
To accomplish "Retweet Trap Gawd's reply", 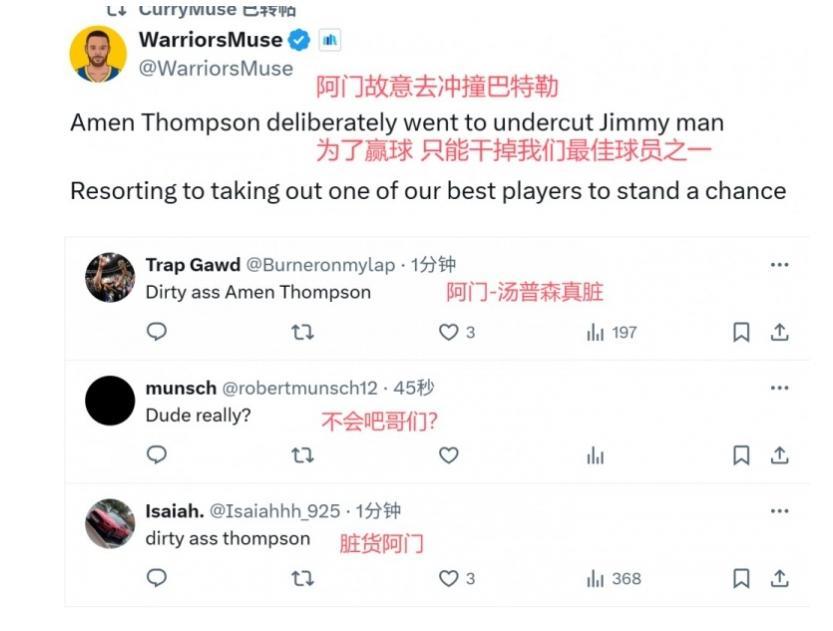I will point(302,332).
